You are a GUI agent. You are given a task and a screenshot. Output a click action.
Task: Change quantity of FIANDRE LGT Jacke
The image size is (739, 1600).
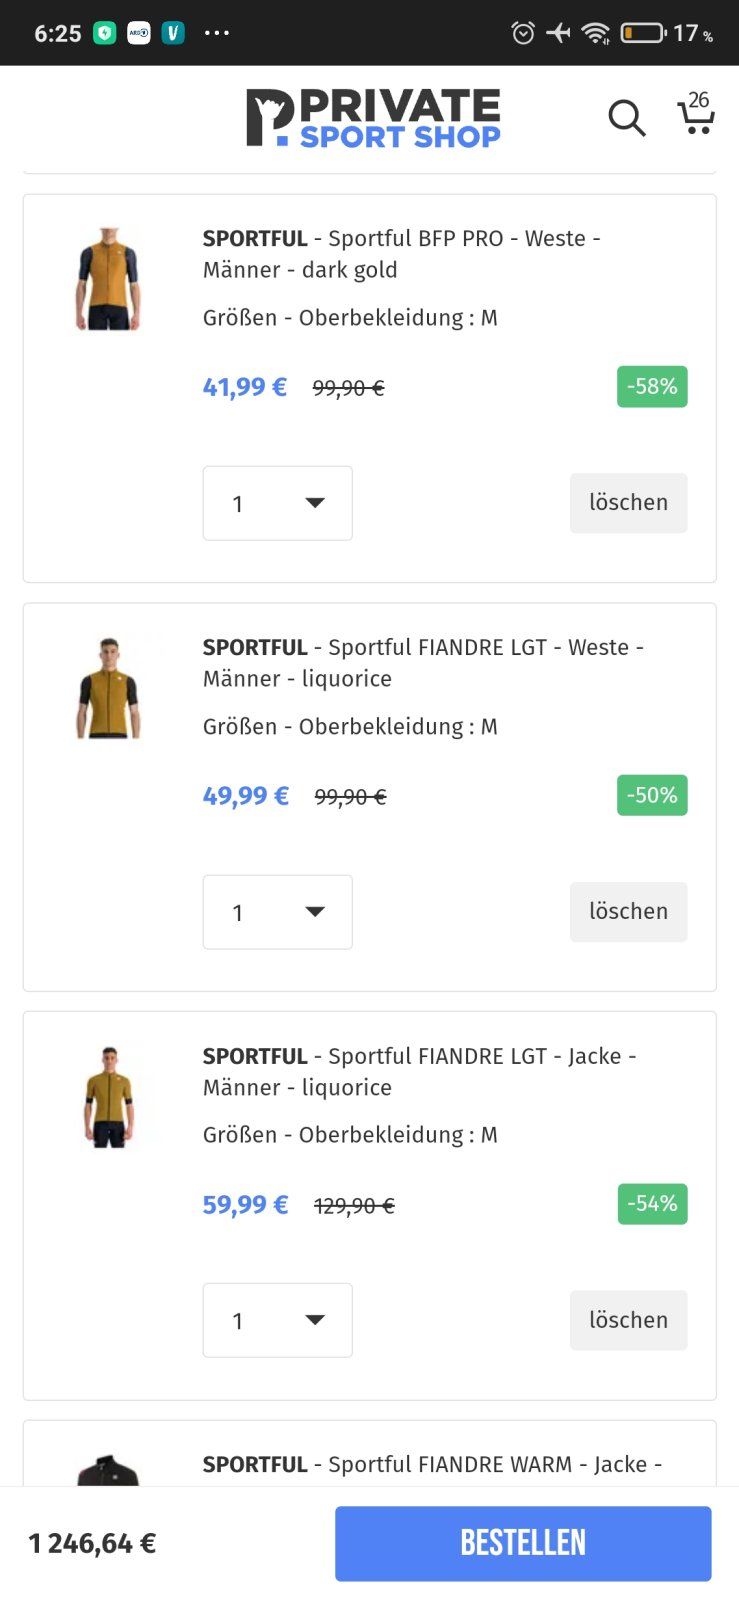(x=277, y=1320)
